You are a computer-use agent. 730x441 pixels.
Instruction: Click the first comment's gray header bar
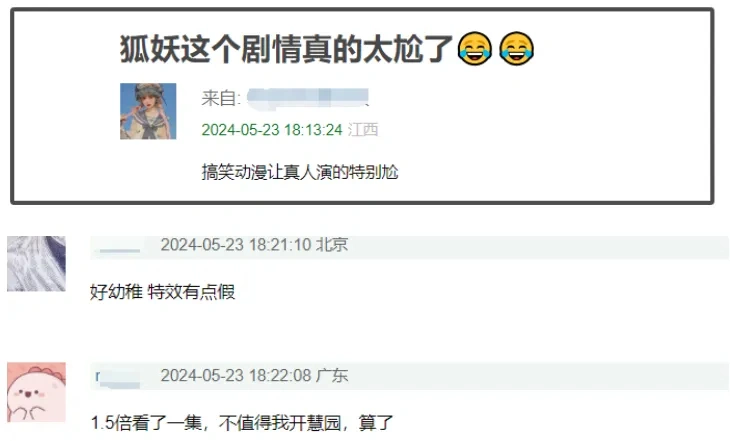tap(410, 247)
